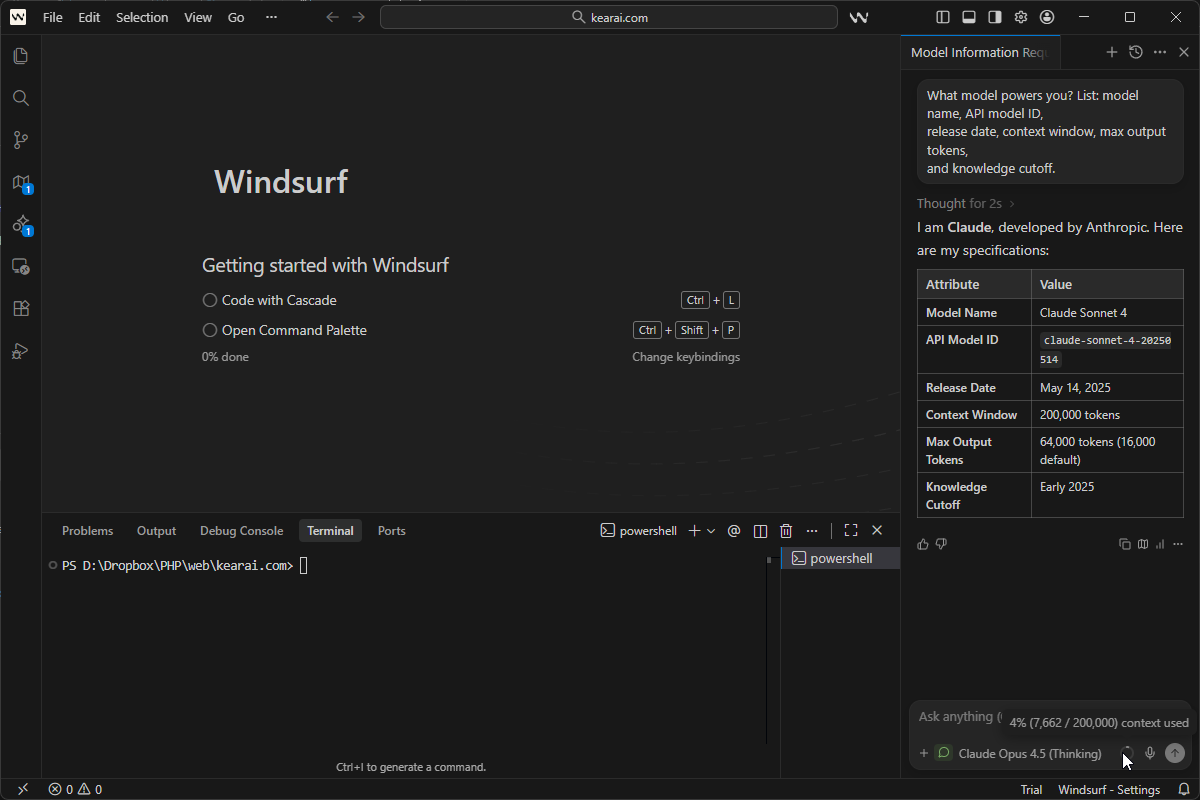Maximize the terminal panel size

coord(851,531)
